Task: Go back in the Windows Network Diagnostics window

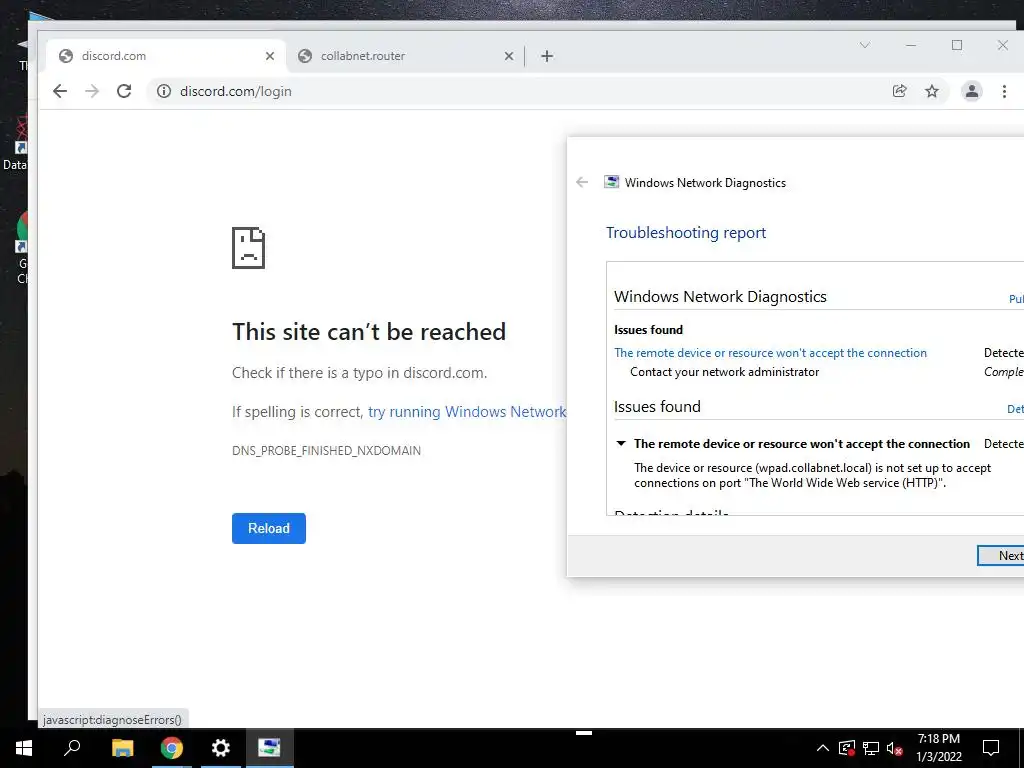Action: pyautogui.click(x=582, y=182)
